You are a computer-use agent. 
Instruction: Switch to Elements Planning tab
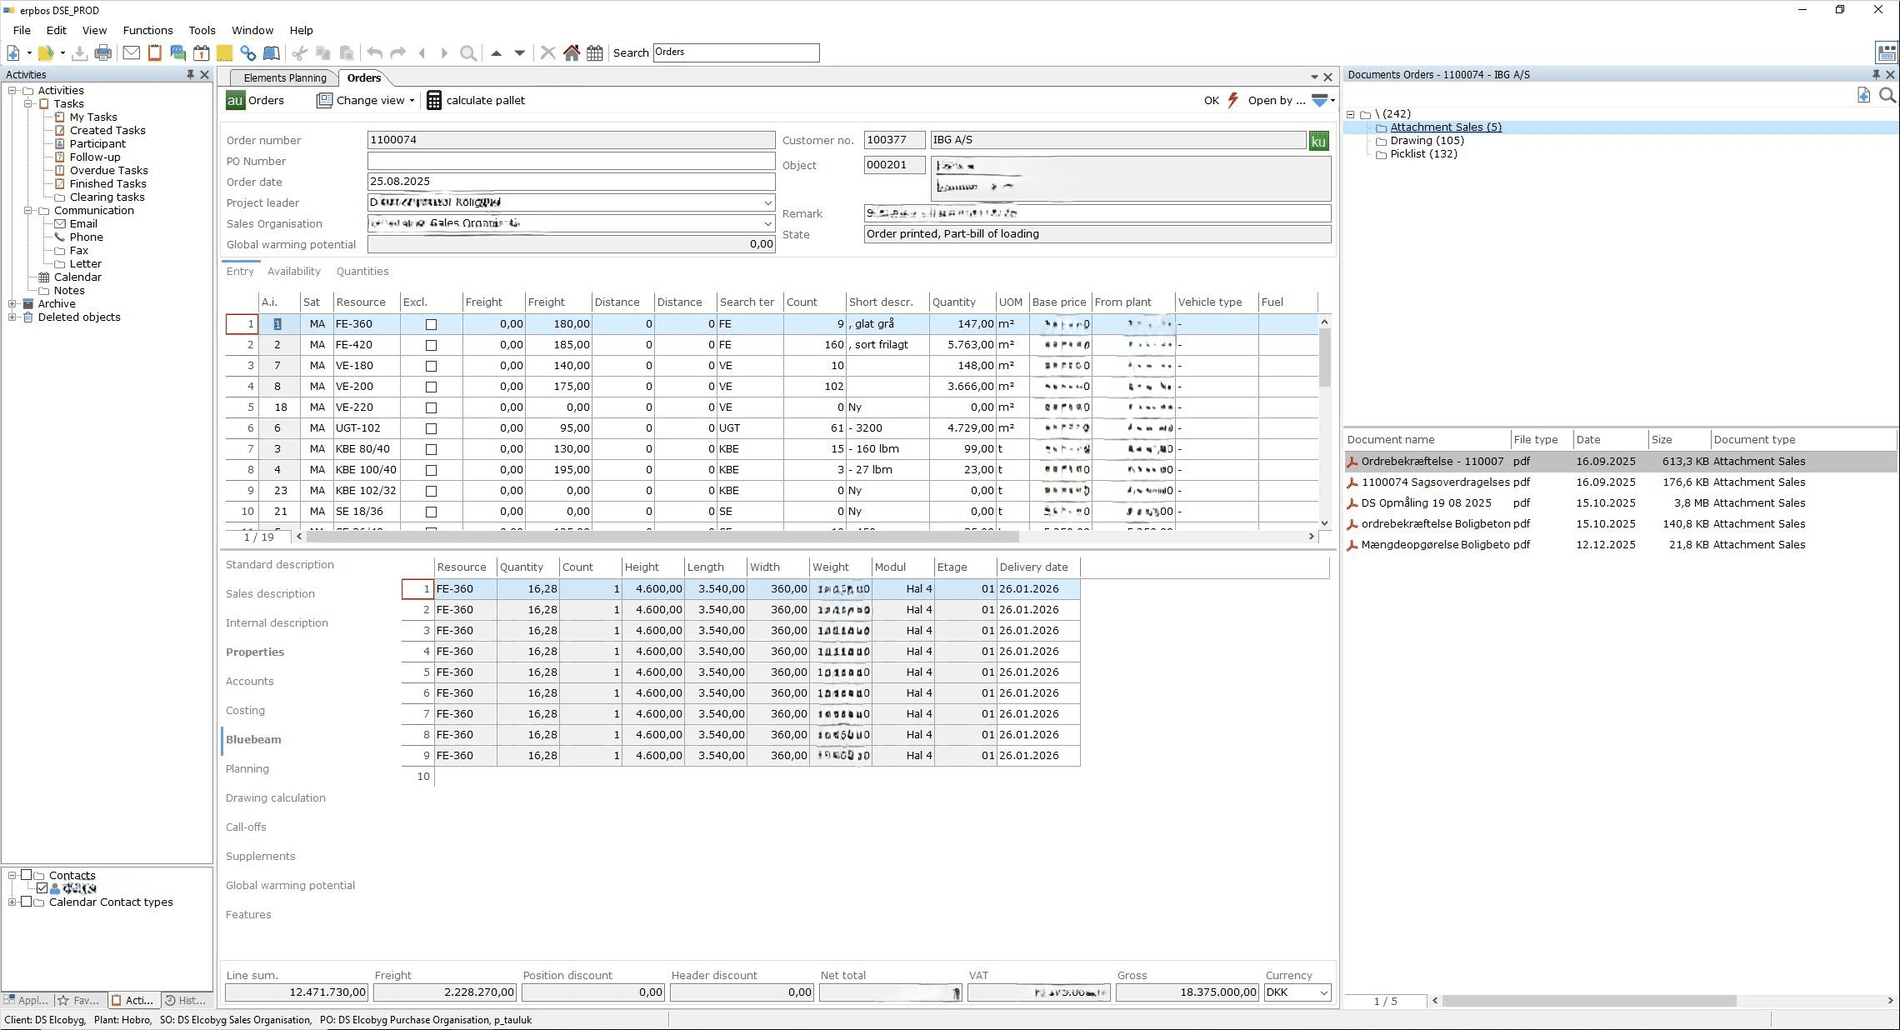284,78
